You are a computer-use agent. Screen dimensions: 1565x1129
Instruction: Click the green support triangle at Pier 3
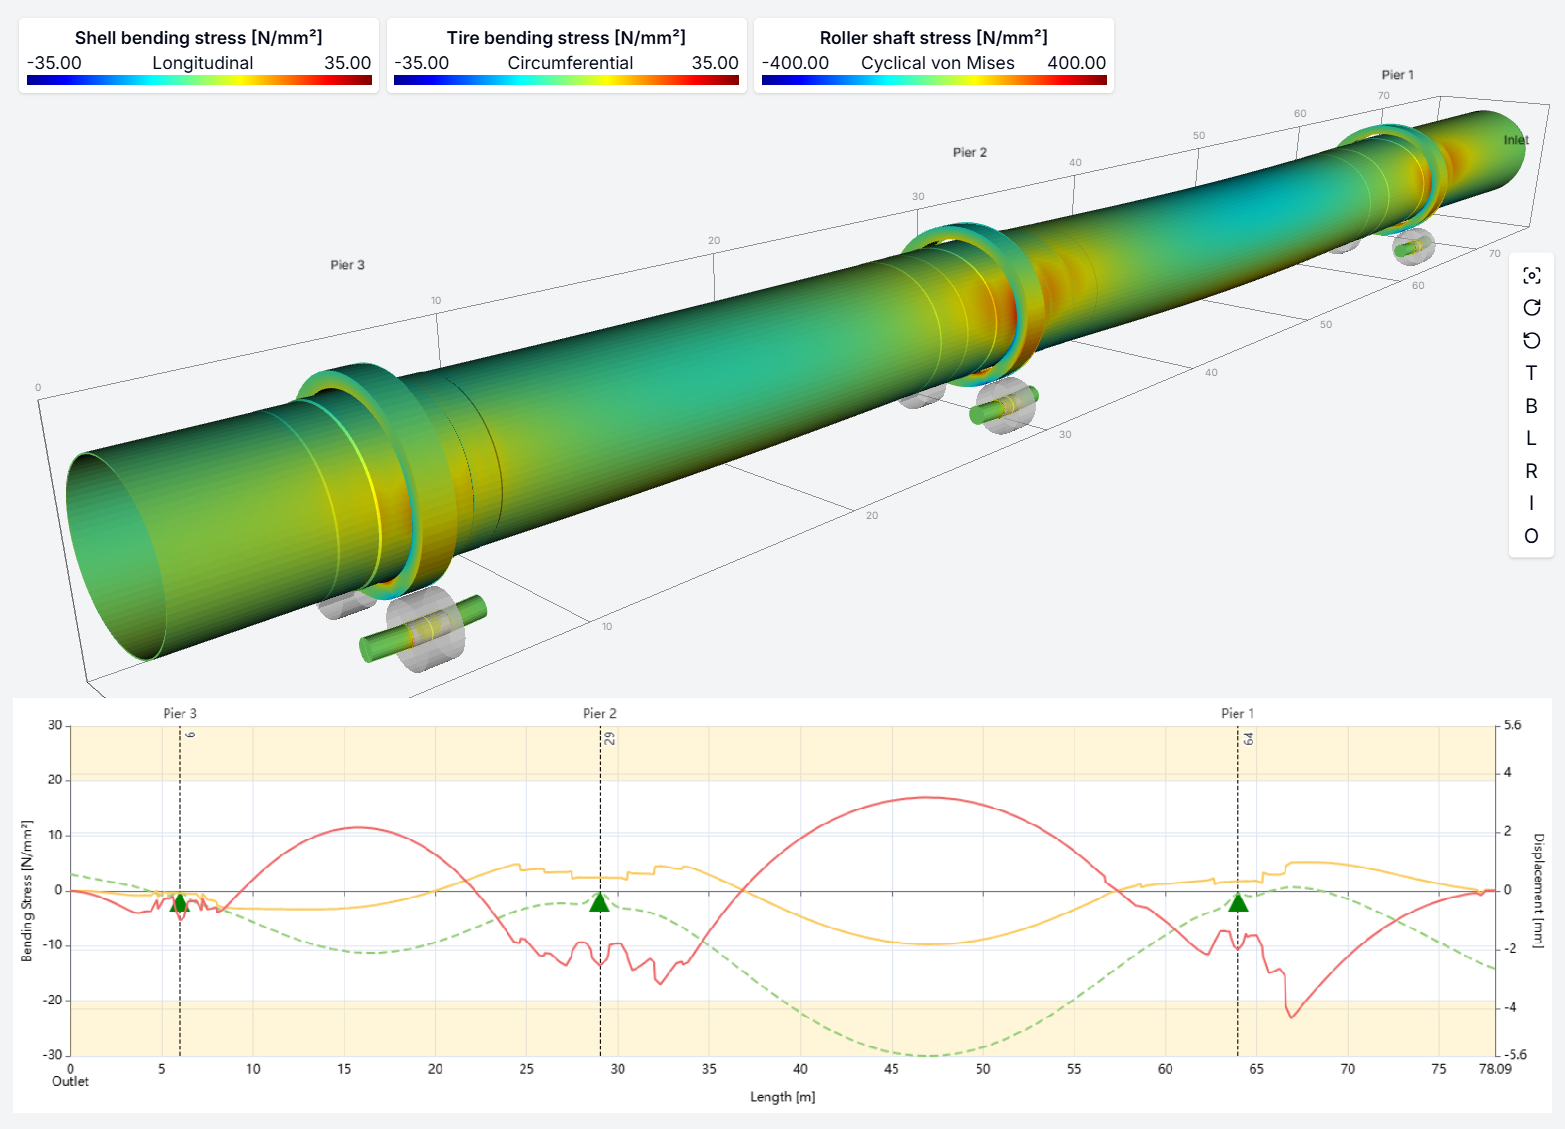[x=179, y=904]
